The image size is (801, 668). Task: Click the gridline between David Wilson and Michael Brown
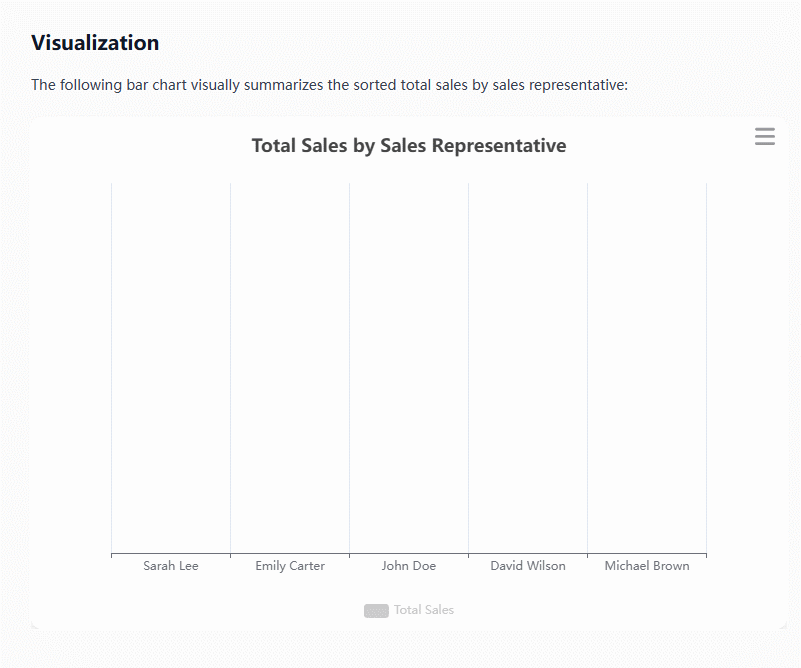point(587,368)
